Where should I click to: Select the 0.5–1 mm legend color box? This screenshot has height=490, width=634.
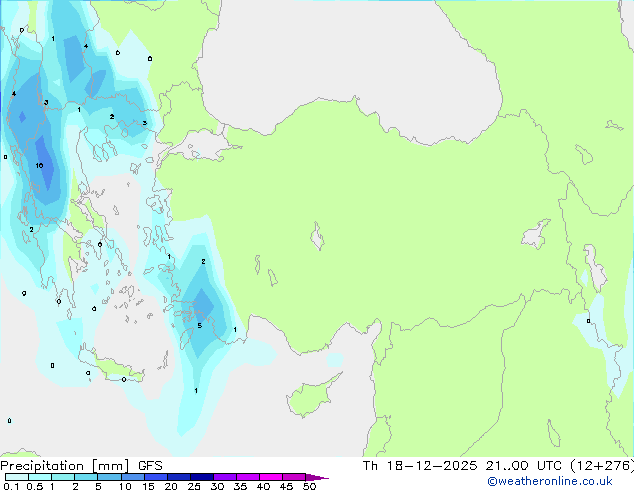click(x=40, y=477)
